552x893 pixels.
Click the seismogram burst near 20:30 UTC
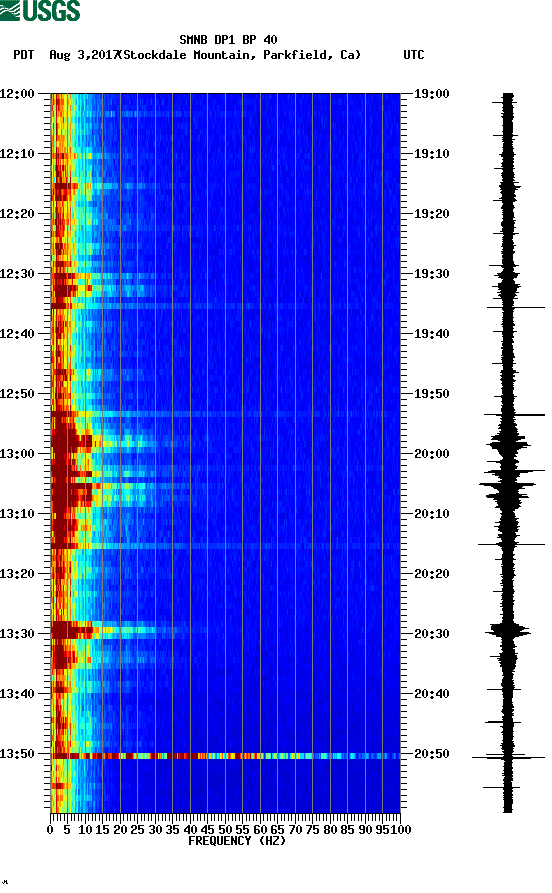click(x=508, y=630)
